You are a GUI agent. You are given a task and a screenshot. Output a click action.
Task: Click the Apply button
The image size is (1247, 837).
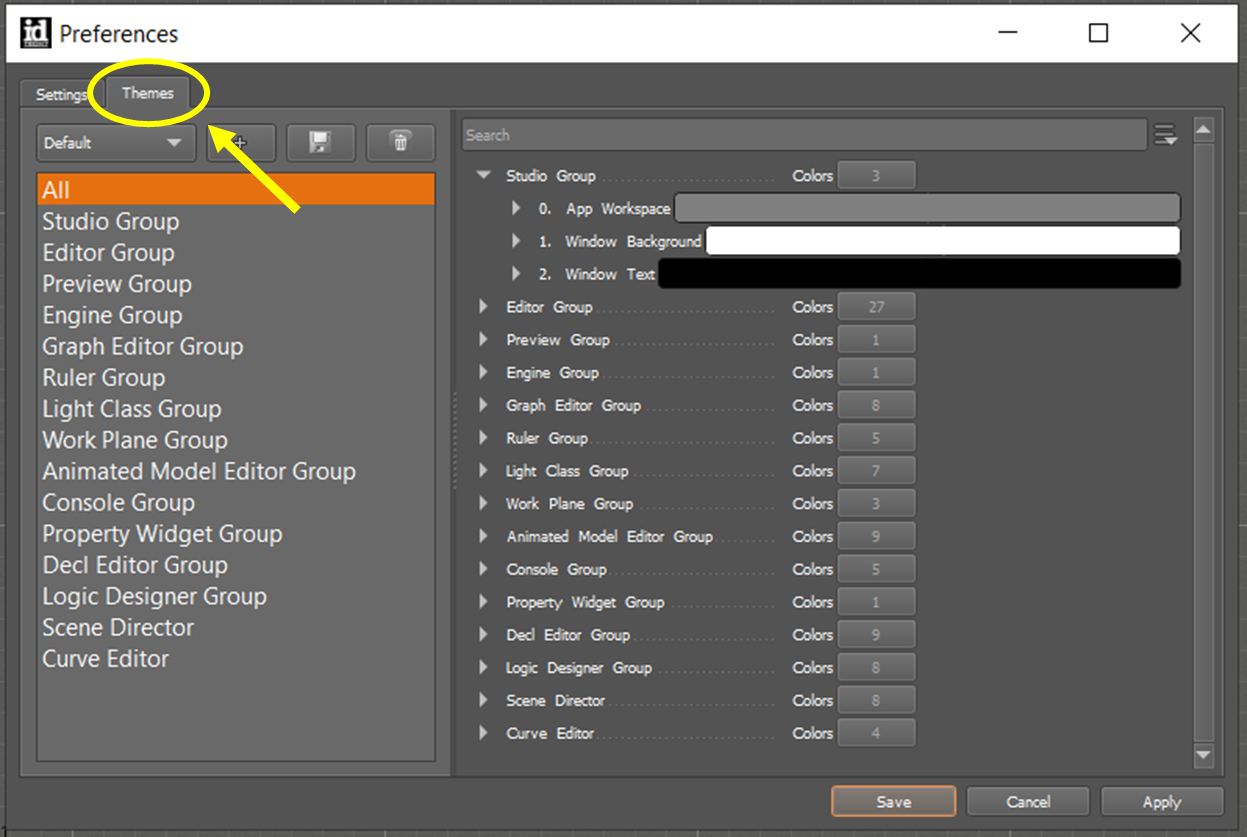pyautogui.click(x=1162, y=802)
